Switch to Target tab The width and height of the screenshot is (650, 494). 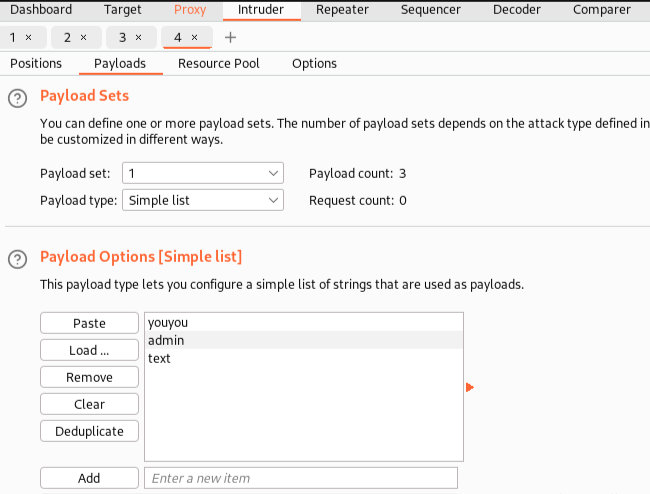(x=123, y=10)
